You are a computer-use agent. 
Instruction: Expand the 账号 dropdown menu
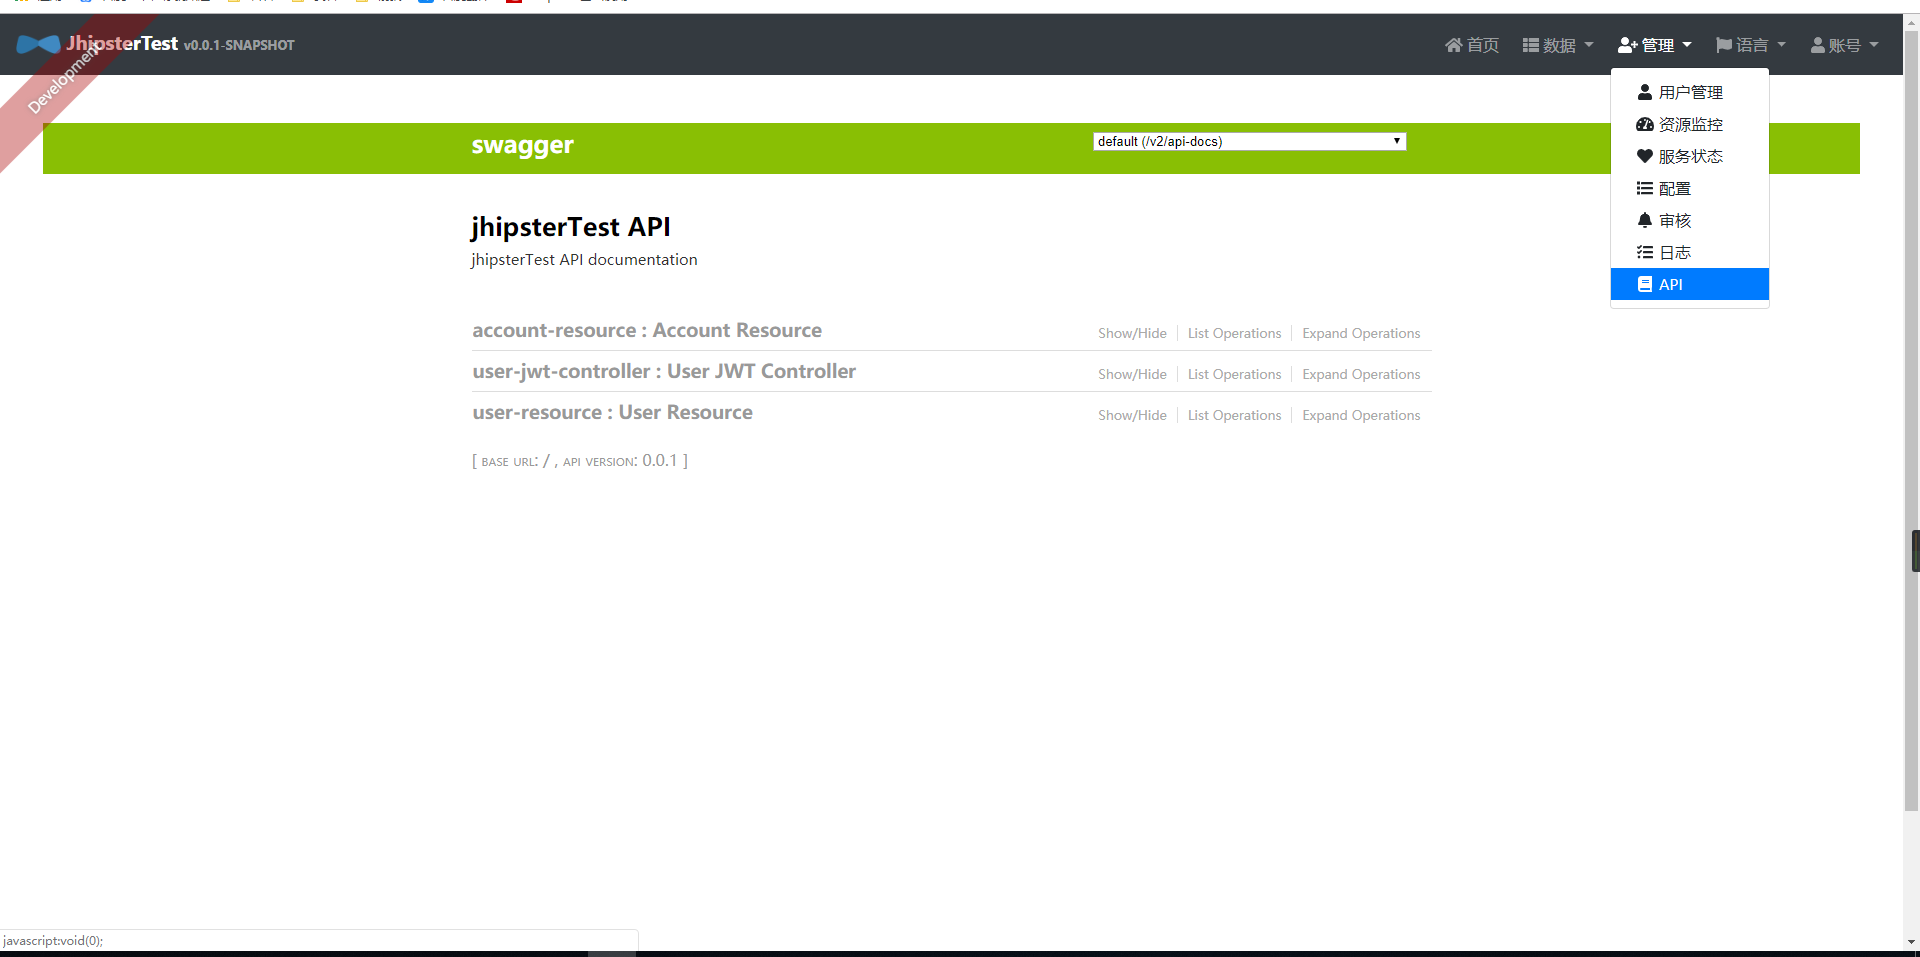(x=1845, y=45)
